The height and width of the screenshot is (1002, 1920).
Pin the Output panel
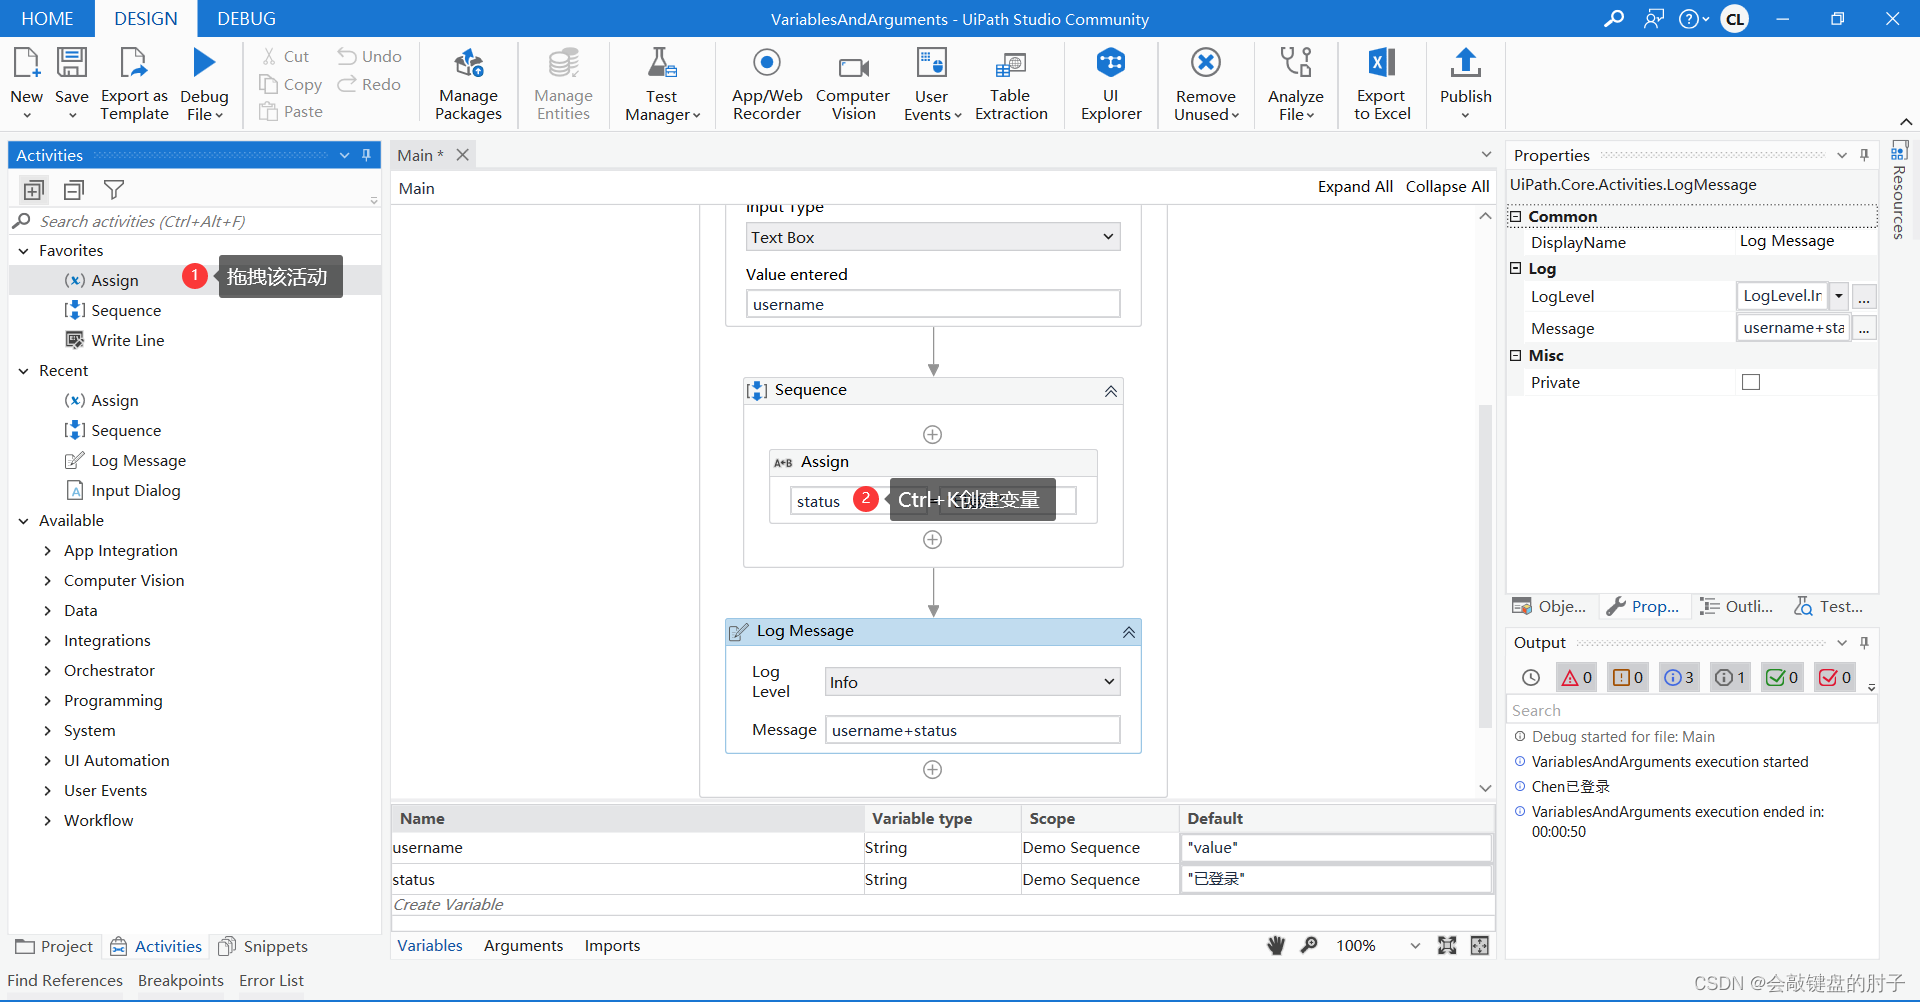(1864, 643)
